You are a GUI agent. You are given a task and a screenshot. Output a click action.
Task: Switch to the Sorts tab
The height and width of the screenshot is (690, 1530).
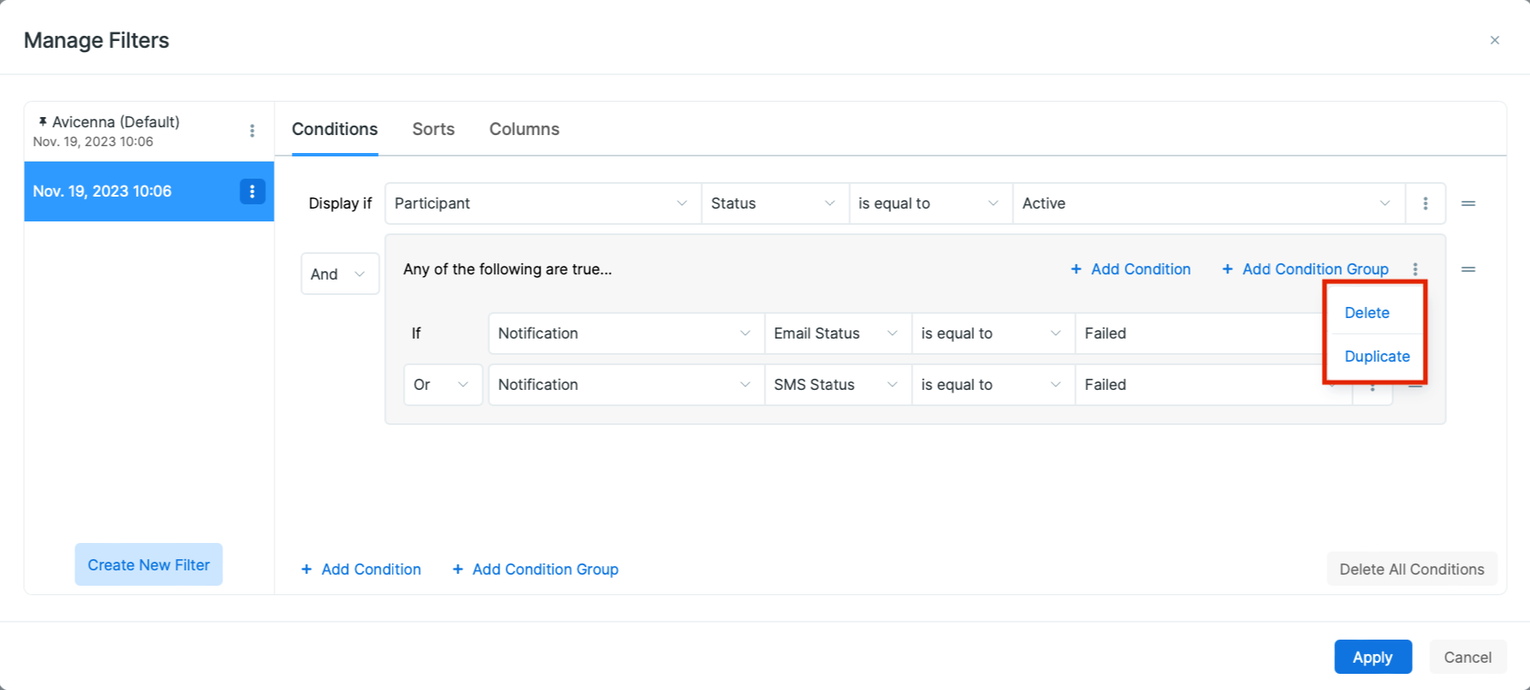pyautogui.click(x=433, y=129)
